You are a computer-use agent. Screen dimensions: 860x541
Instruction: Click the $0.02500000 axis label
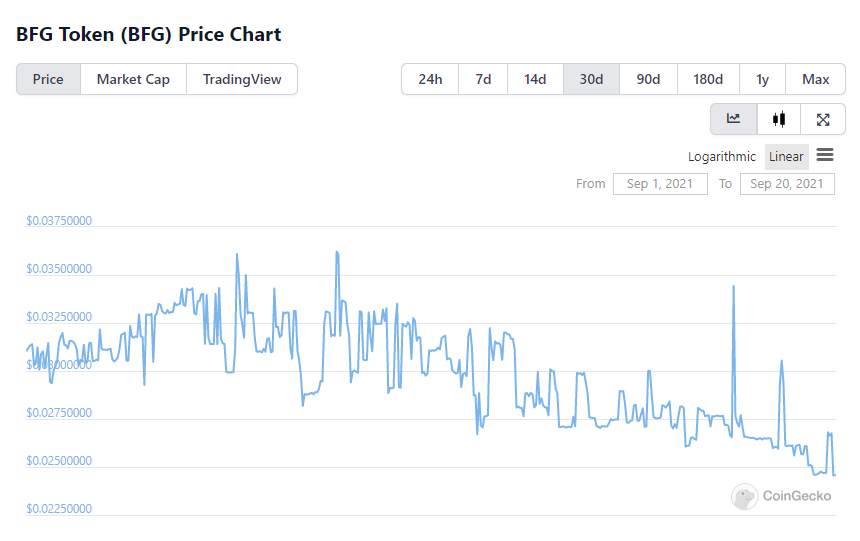coord(59,460)
